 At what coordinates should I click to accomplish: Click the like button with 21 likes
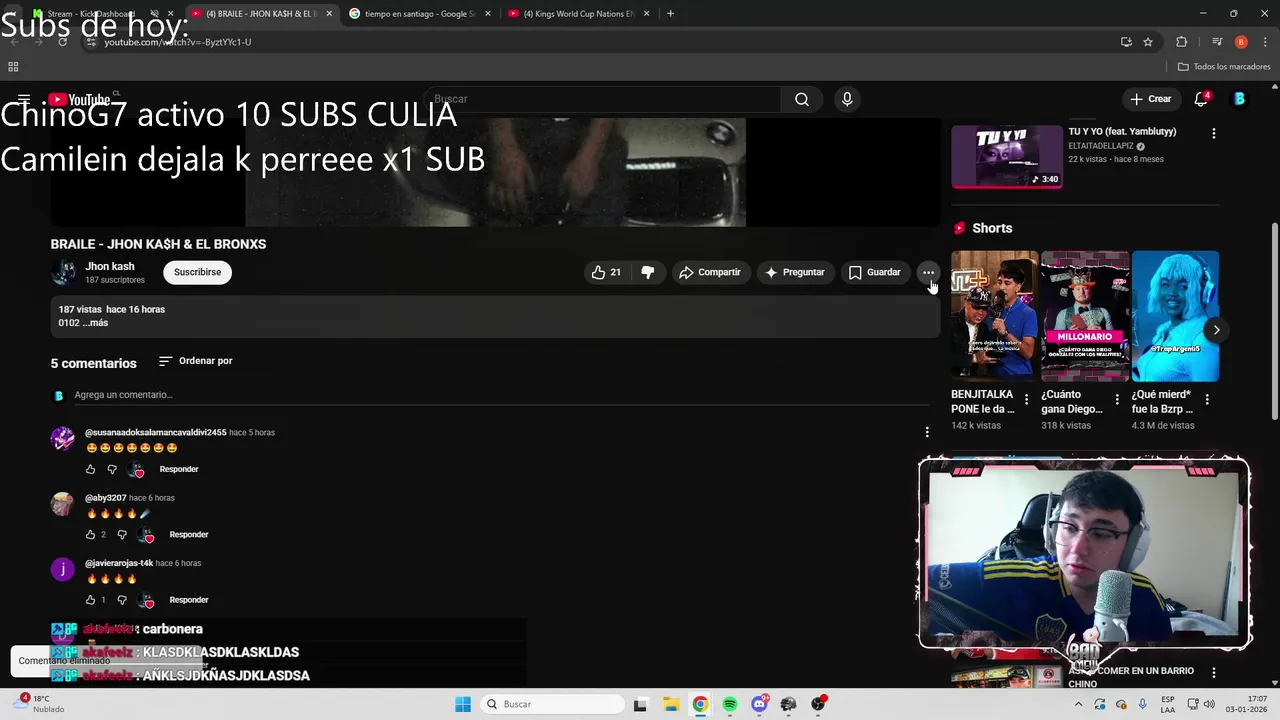click(x=606, y=272)
